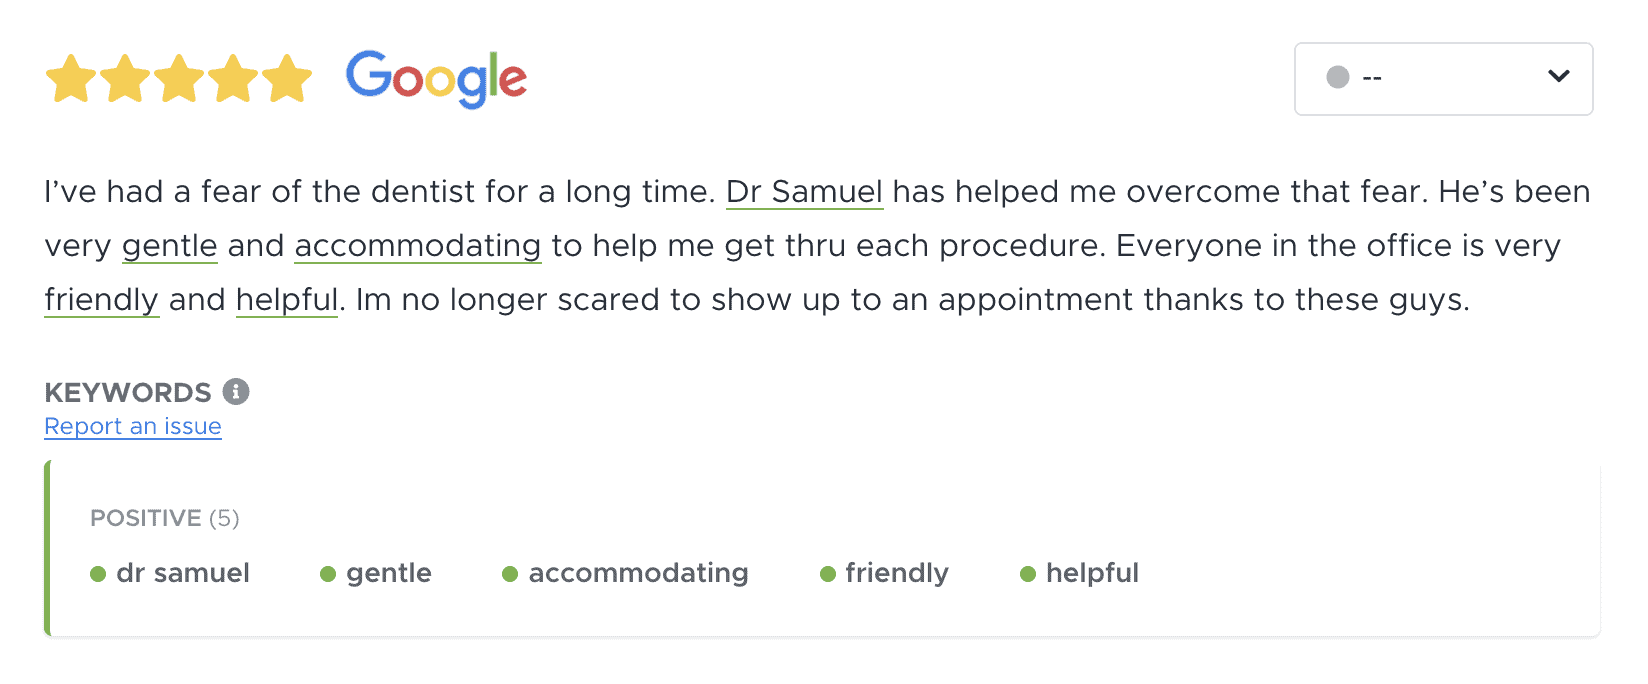Screen dimensions: 1648x684
Task: Select the dr samuel keyword tag
Action: pos(183,573)
